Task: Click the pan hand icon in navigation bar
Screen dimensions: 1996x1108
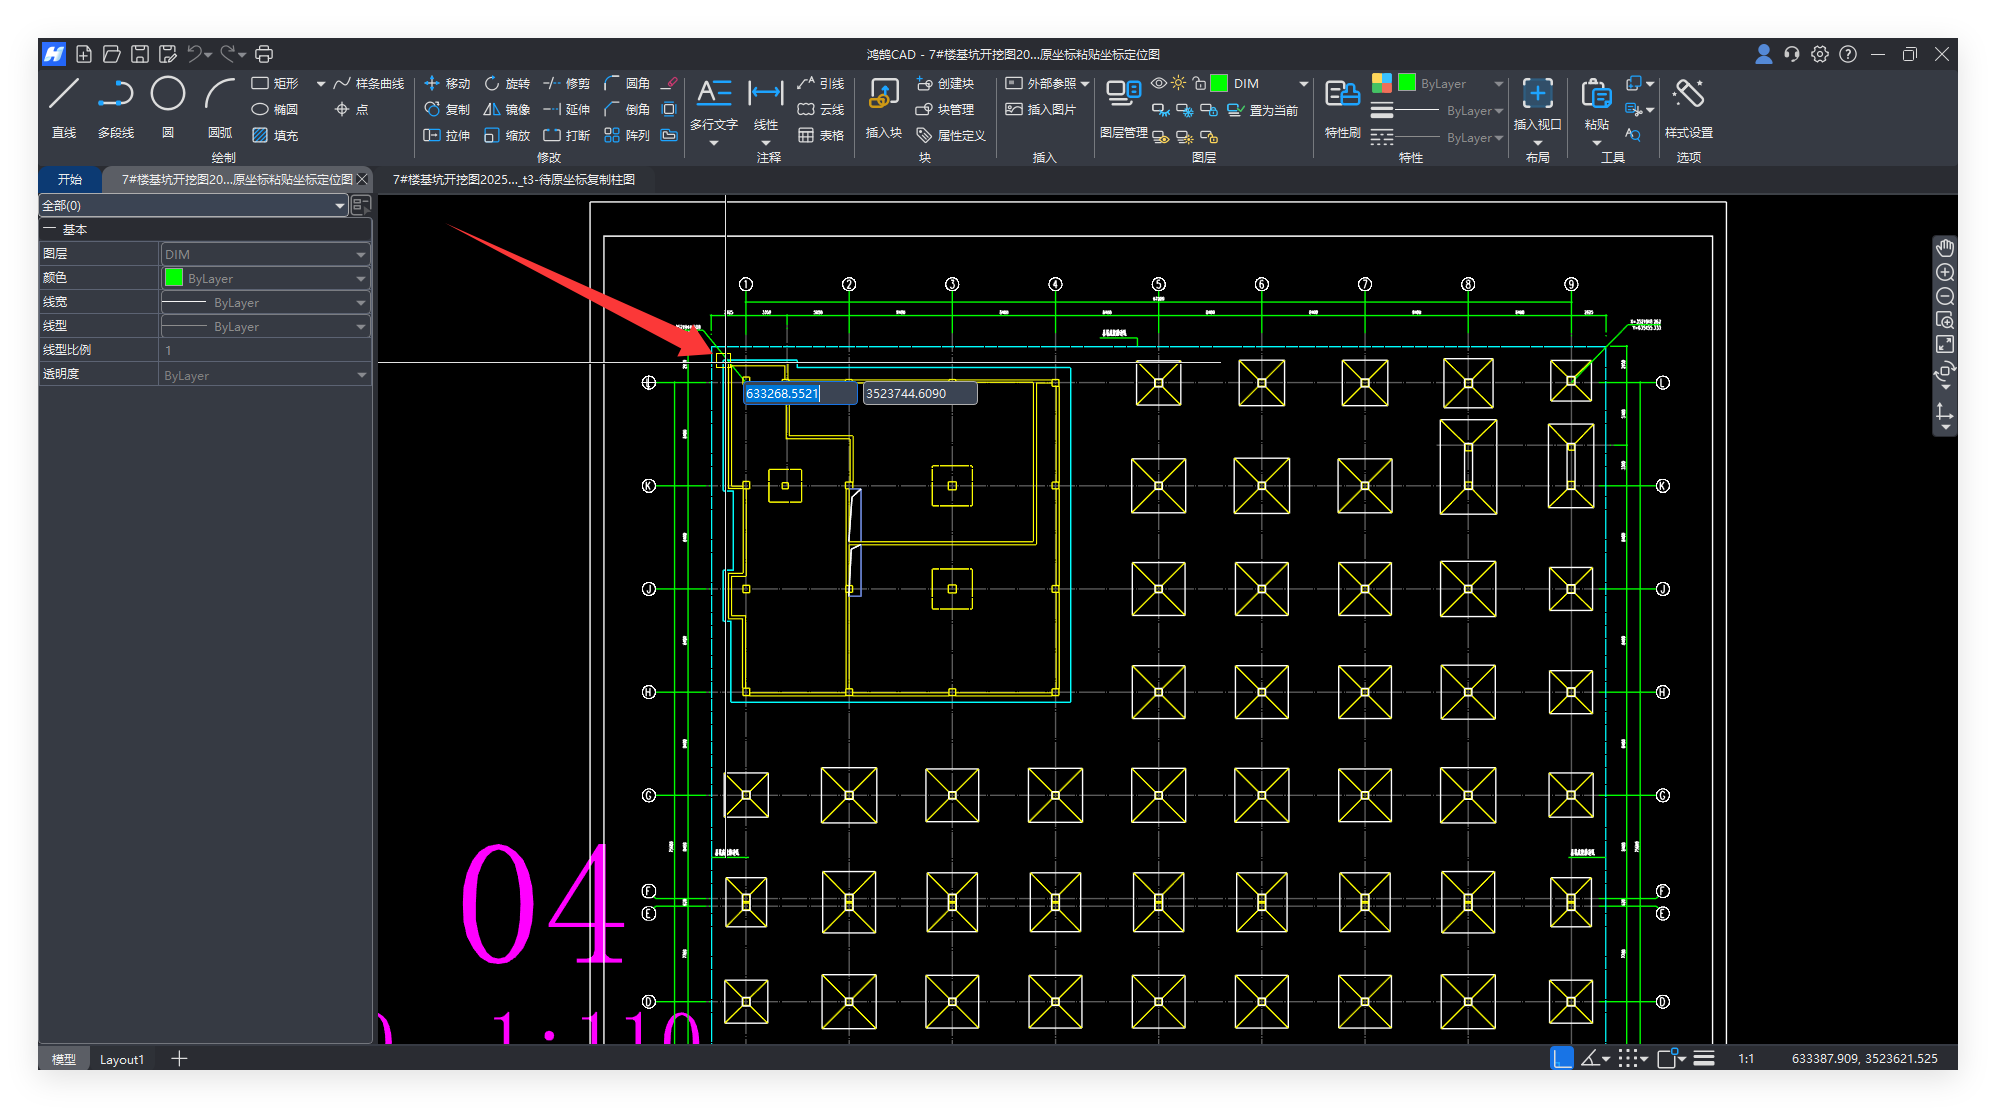Action: coord(1944,248)
